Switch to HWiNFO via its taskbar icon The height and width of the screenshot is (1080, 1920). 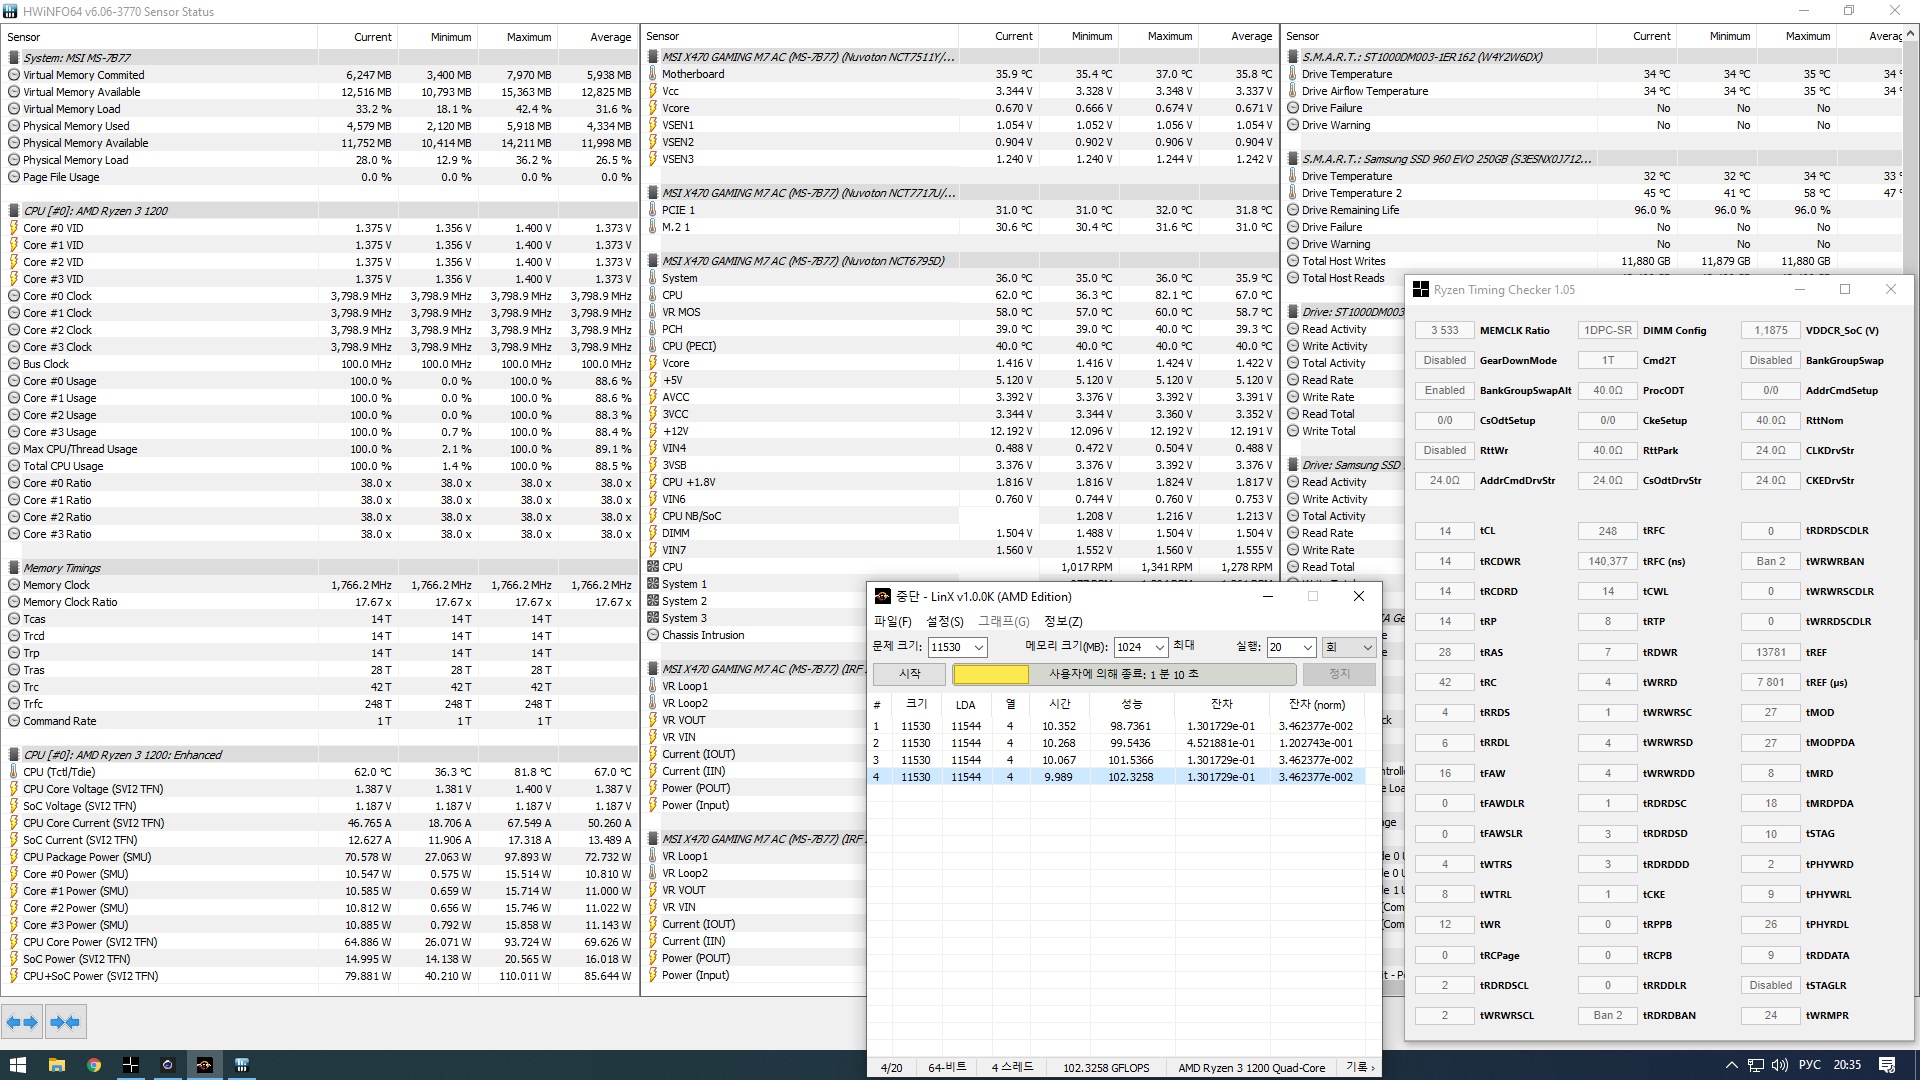click(241, 1065)
